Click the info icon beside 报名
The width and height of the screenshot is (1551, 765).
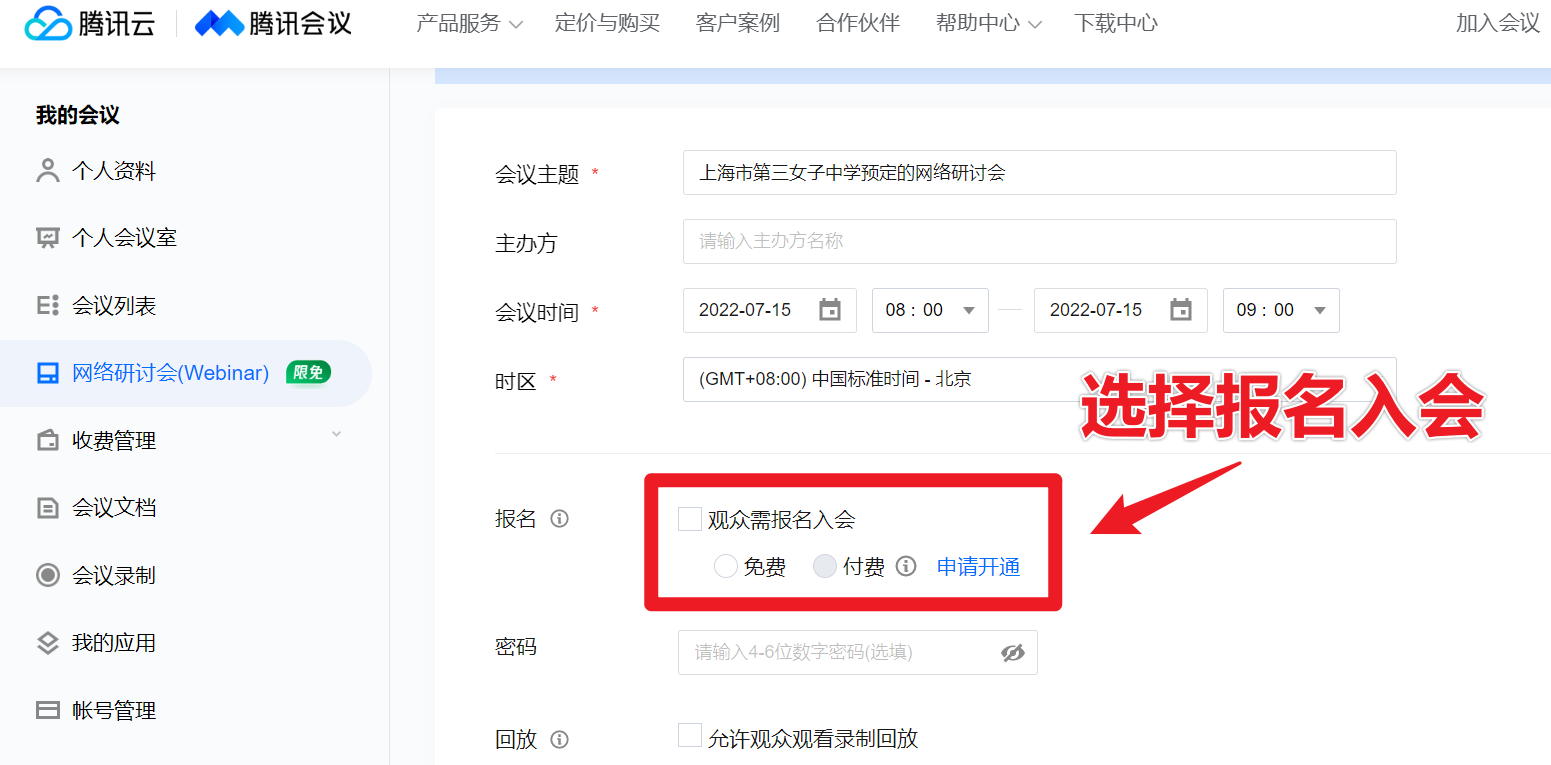click(x=560, y=519)
